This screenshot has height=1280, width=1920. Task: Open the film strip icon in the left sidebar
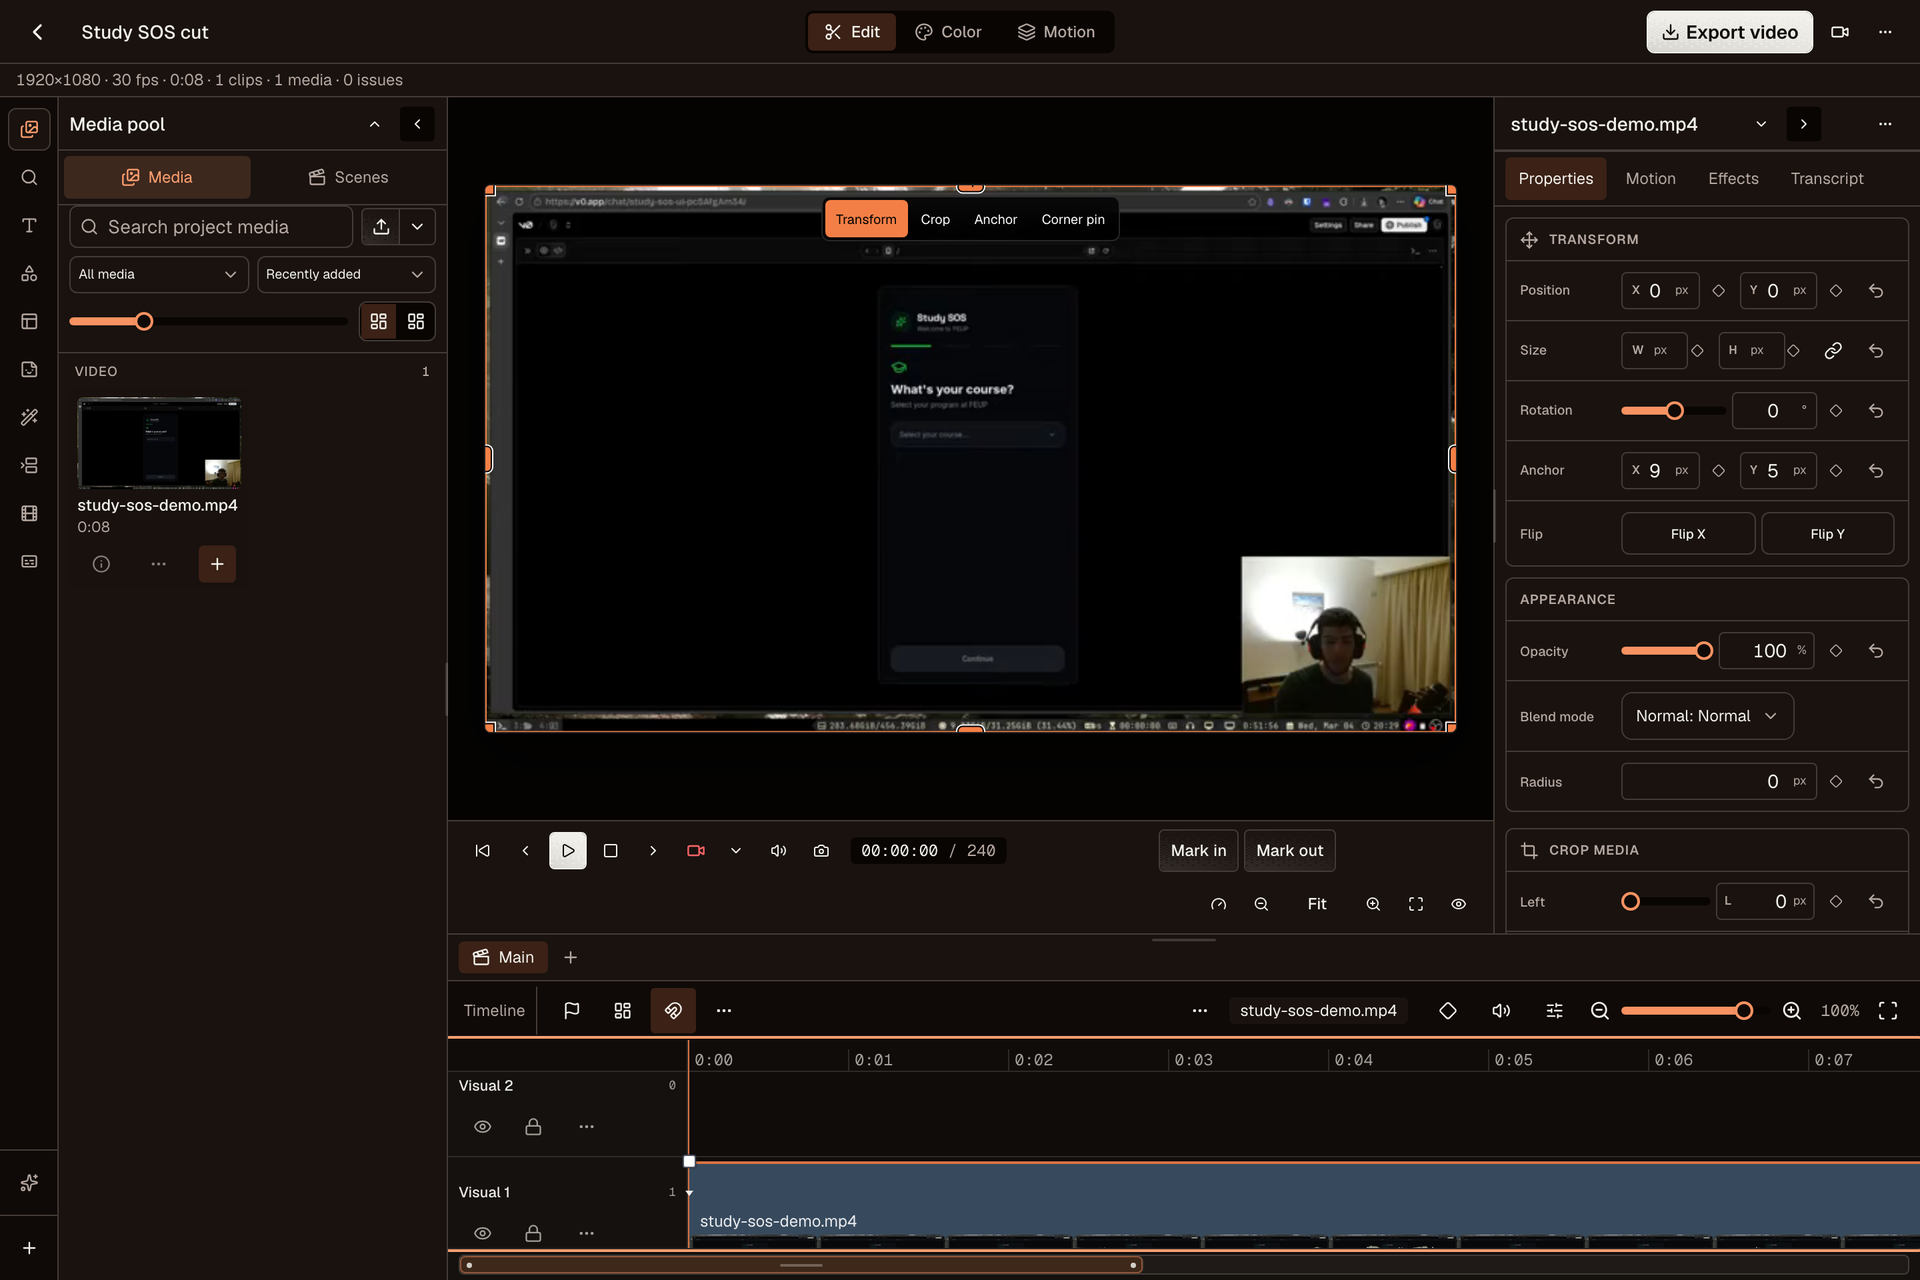click(29, 513)
